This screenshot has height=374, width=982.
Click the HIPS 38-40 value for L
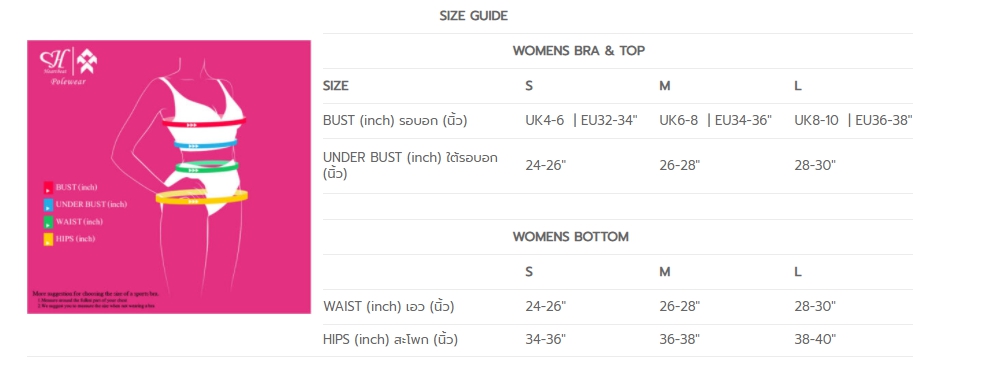click(815, 340)
